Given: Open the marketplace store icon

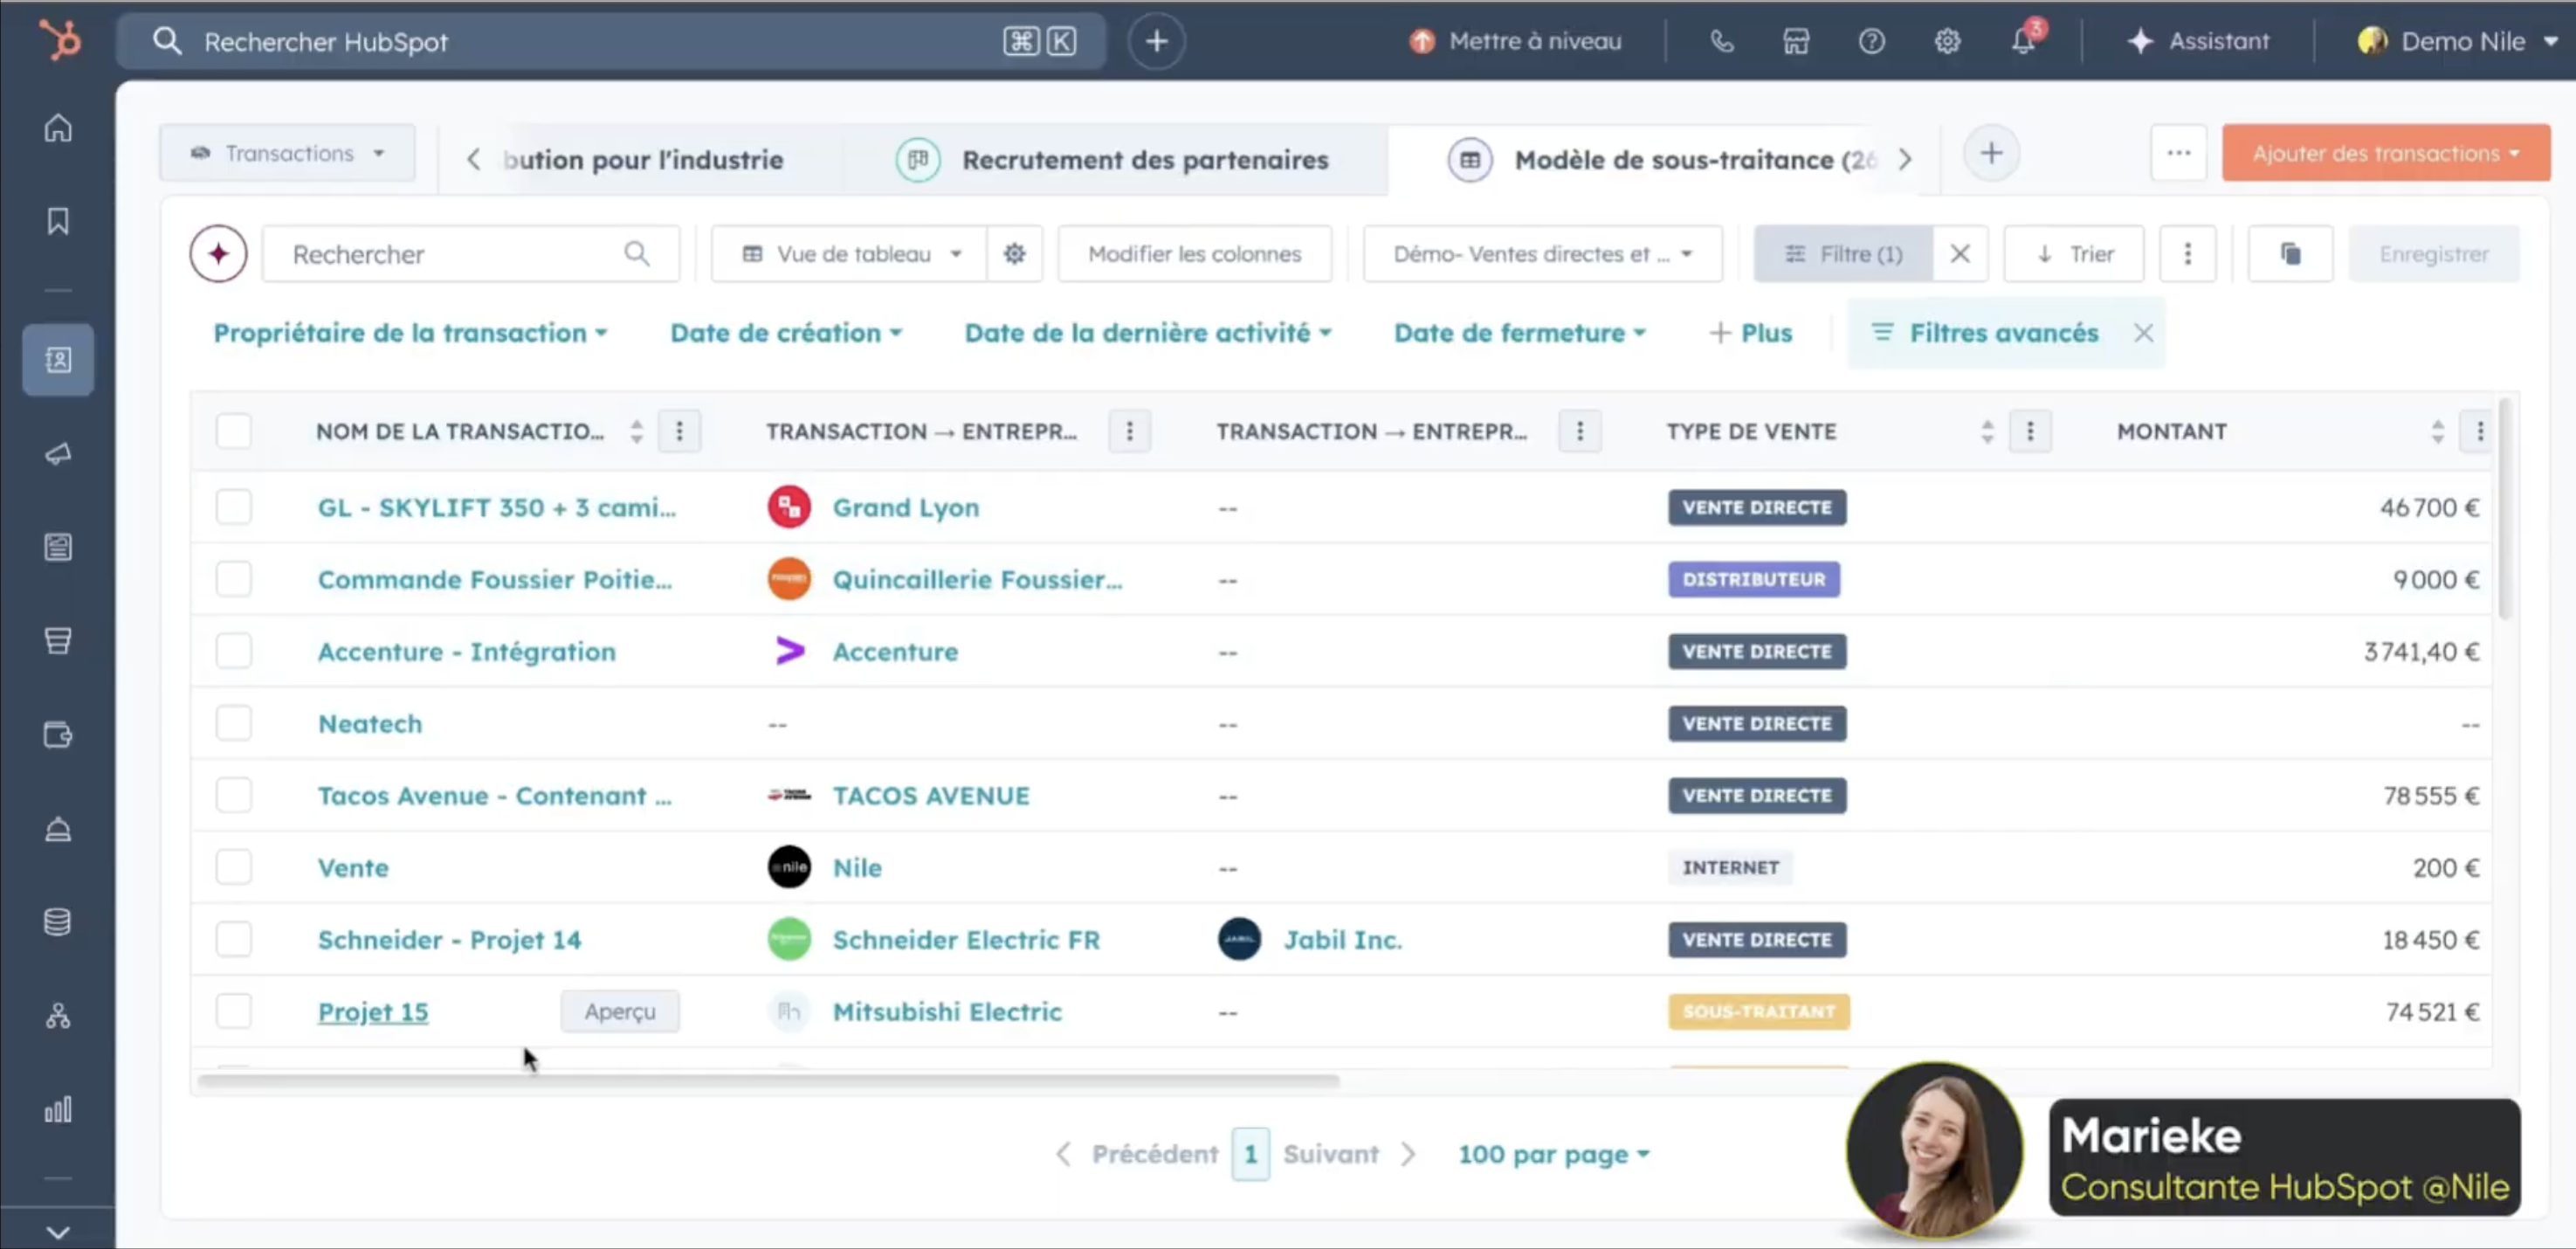Looking at the screenshot, I should click(1796, 42).
